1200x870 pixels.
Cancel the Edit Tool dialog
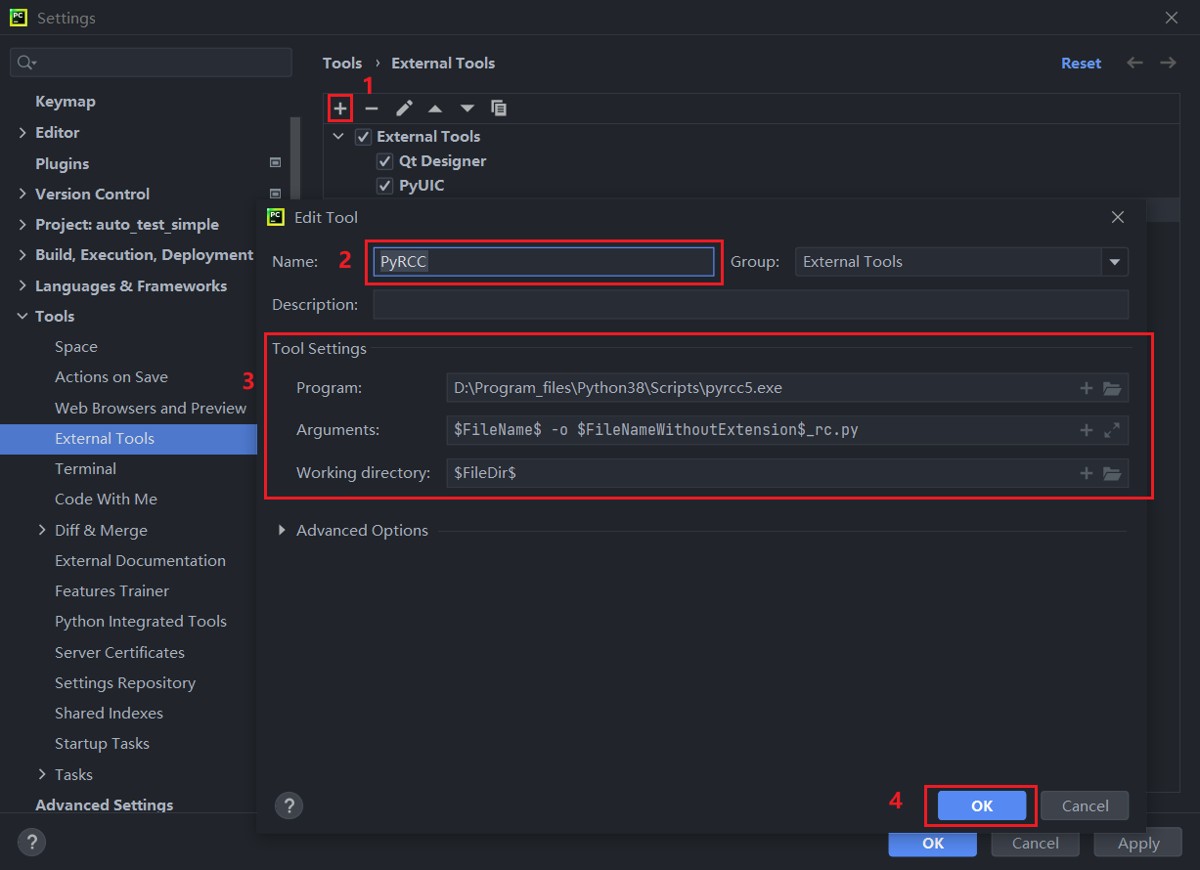coord(1085,806)
